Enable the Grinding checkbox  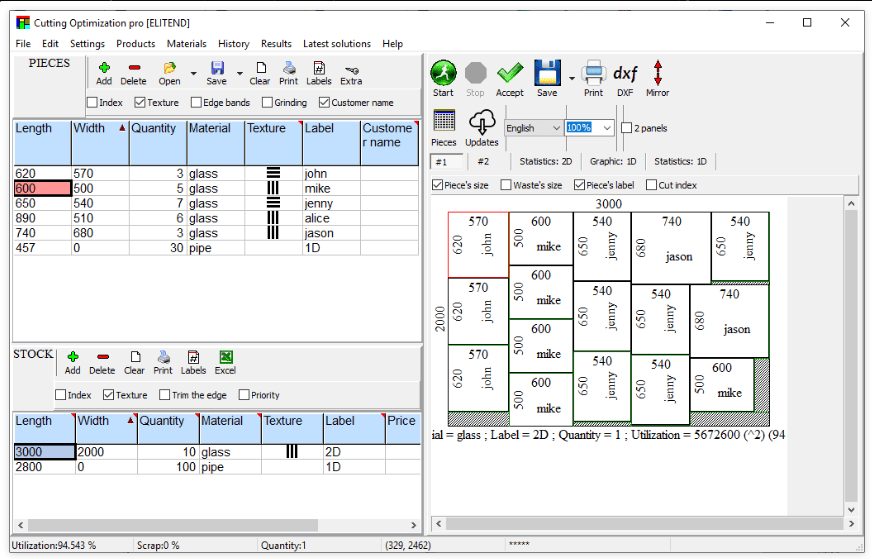click(x=267, y=102)
